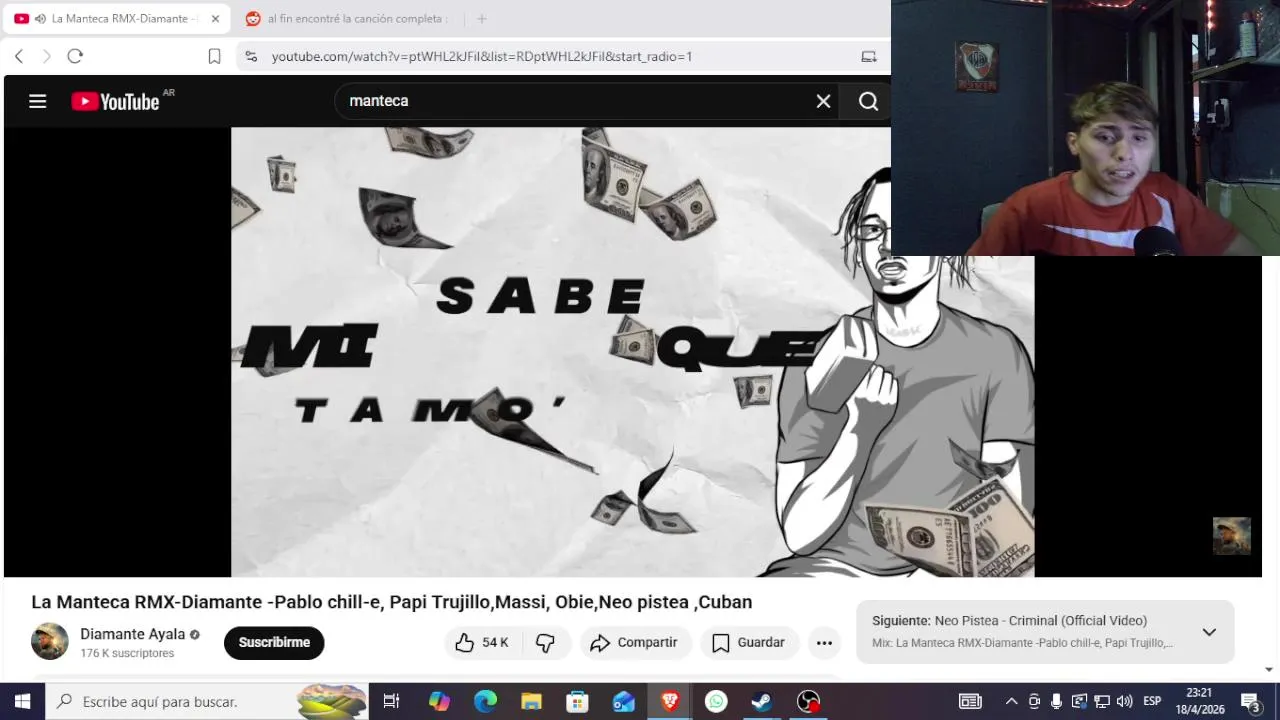Image resolution: width=1280 pixels, height=720 pixels.
Task: Open Windows Start menu
Action: pos(22,701)
